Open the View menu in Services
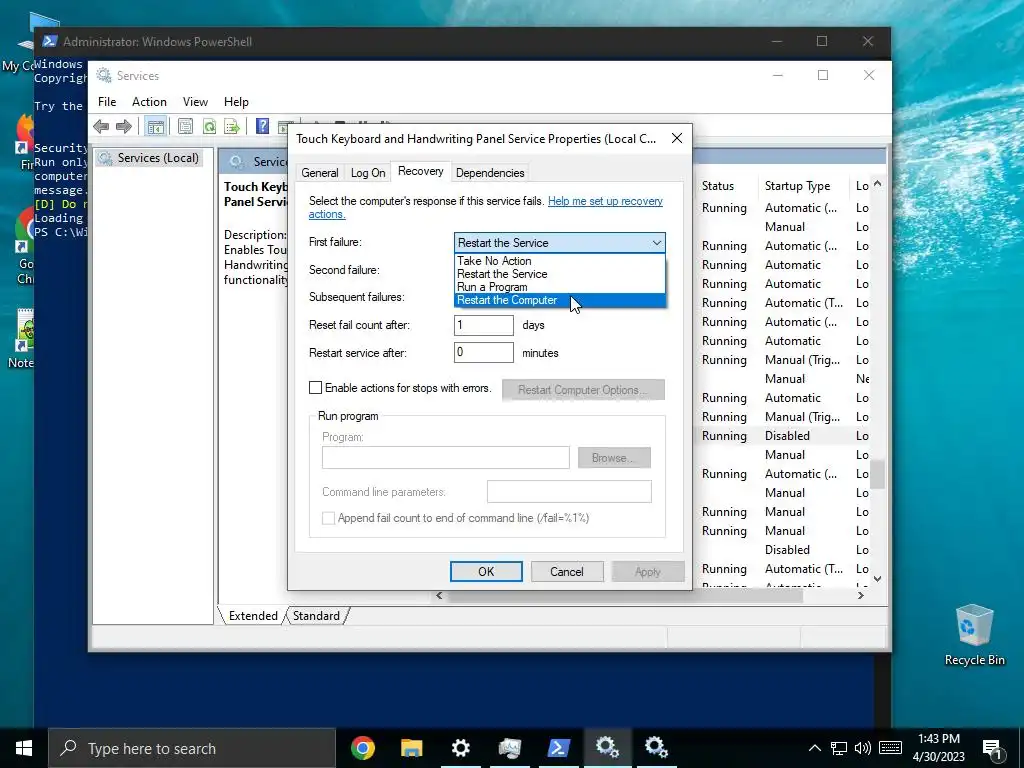Image resolution: width=1024 pixels, height=768 pixels. (195, 102)
